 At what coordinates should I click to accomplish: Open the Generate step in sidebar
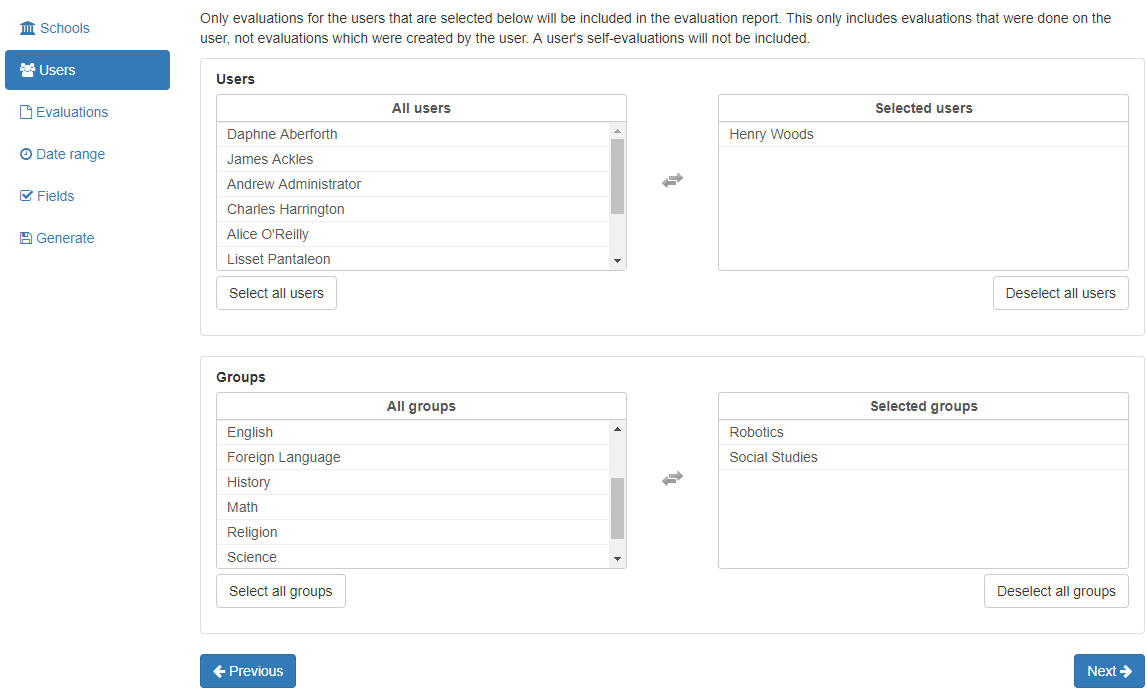point(57,238)
